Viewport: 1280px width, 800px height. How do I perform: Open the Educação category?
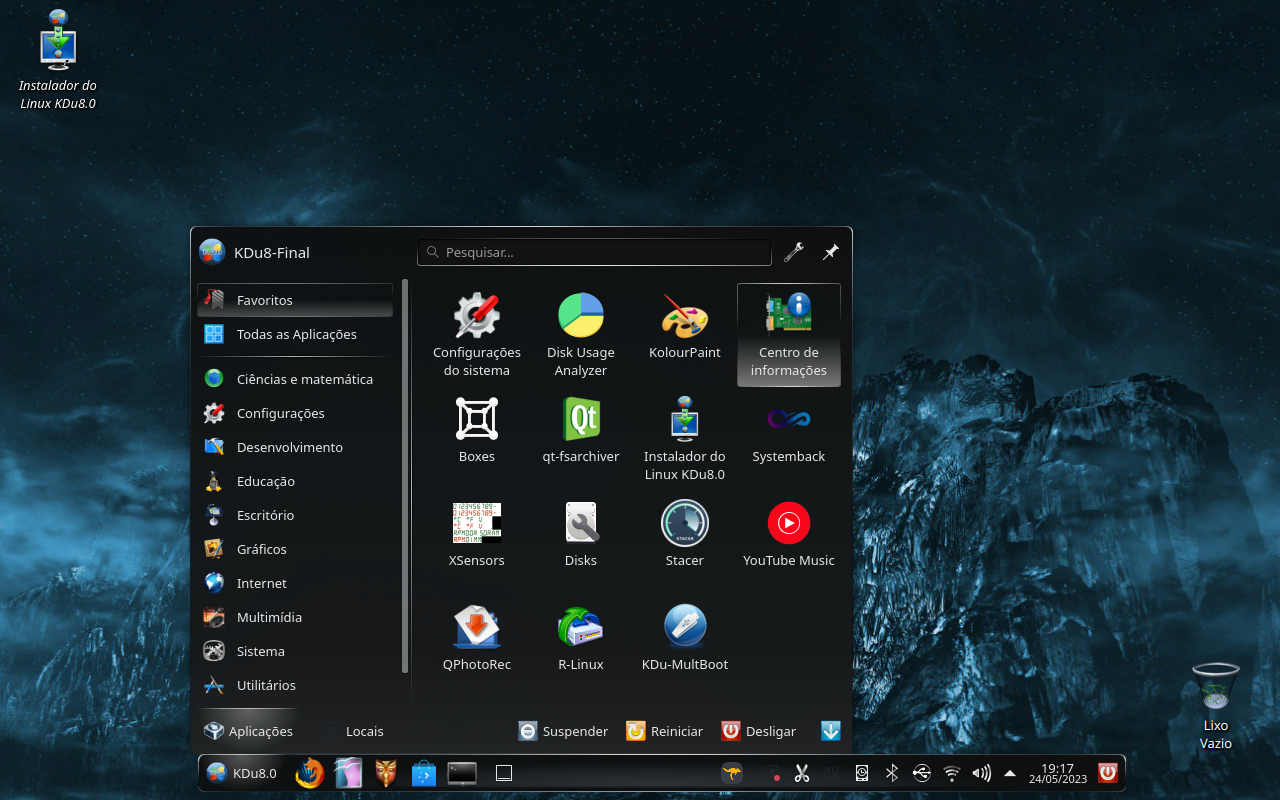(295, 481)
